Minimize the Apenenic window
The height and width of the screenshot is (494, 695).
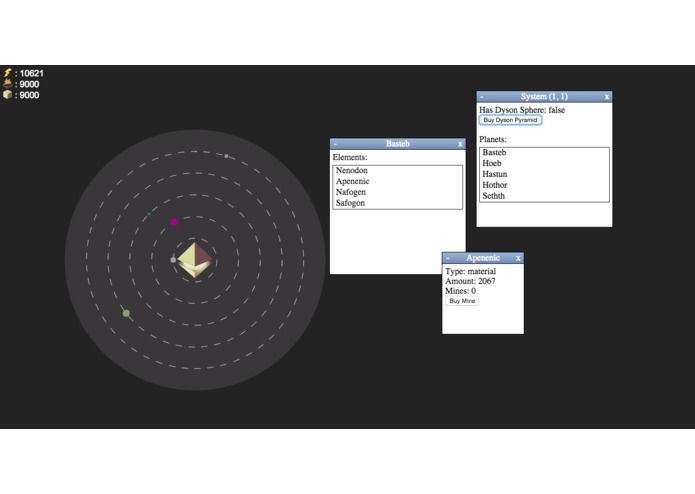[x=448, y=258]
